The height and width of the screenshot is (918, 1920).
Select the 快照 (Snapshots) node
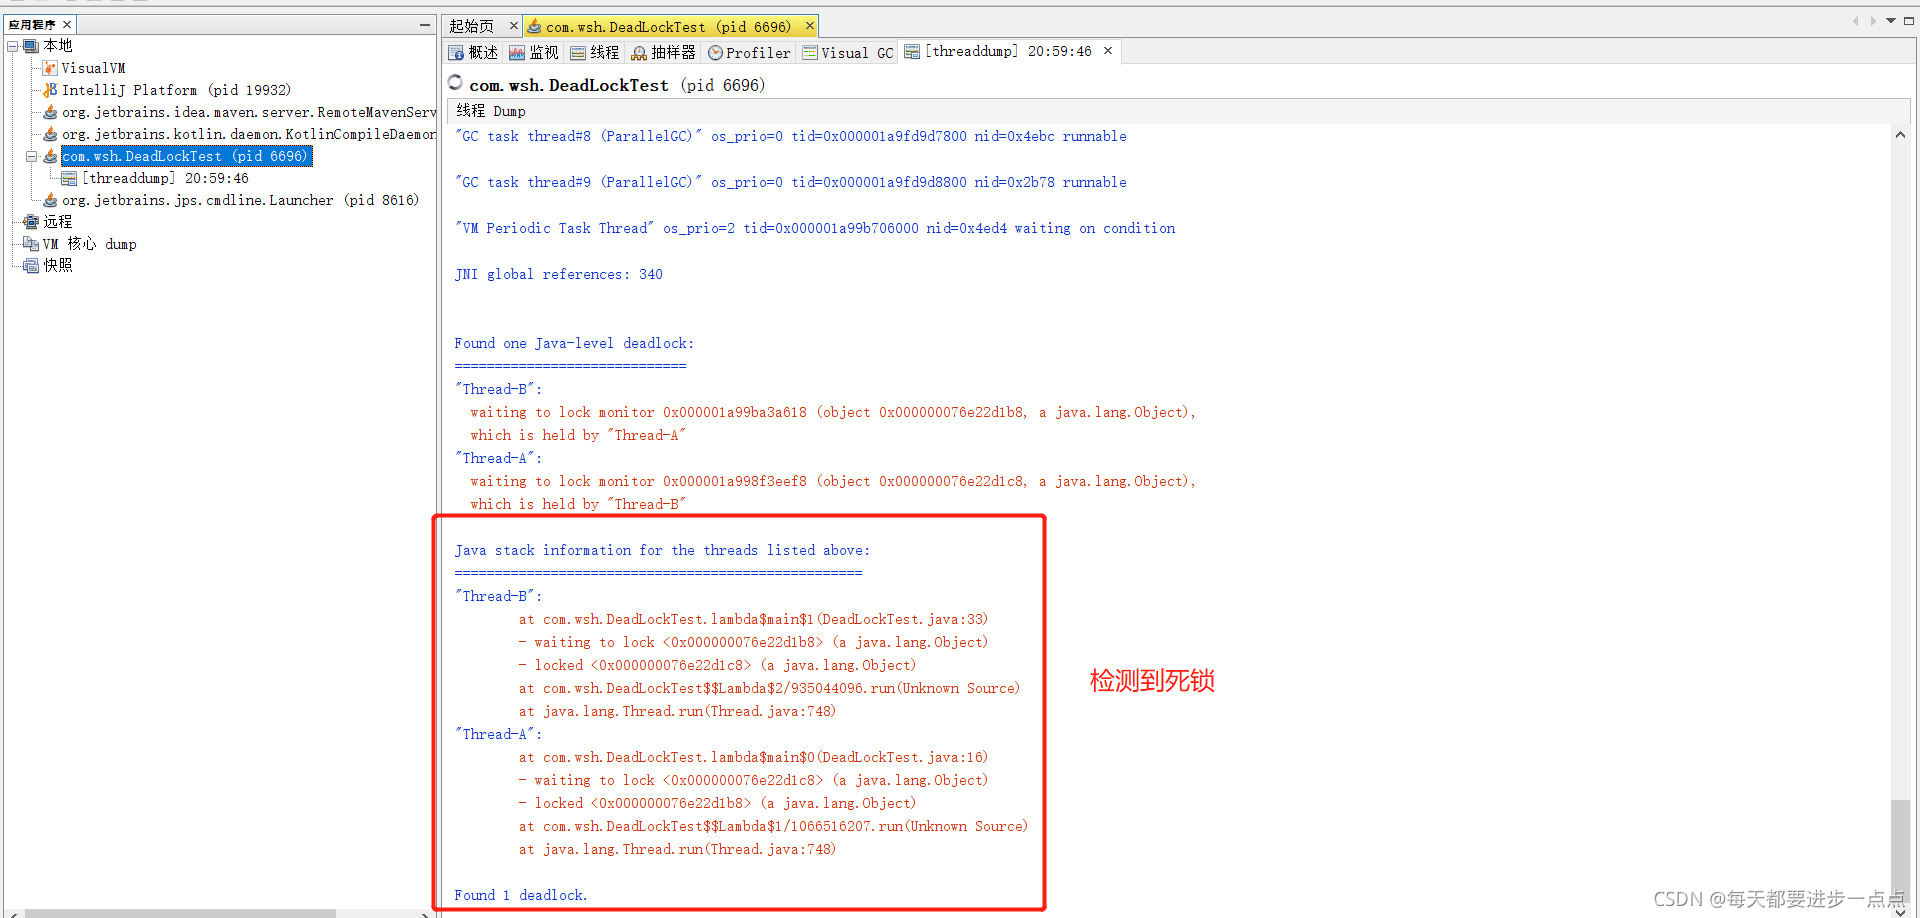pos(57,265)
